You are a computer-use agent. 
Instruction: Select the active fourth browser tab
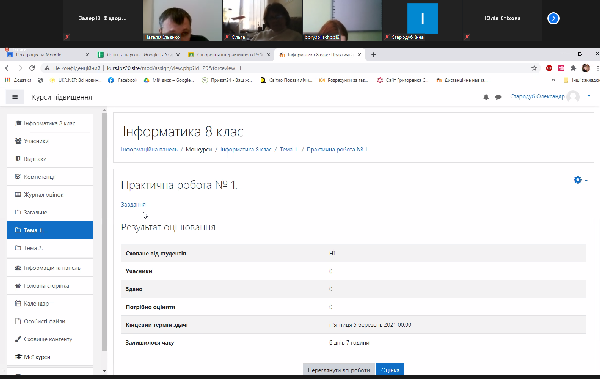pos(320,55)
